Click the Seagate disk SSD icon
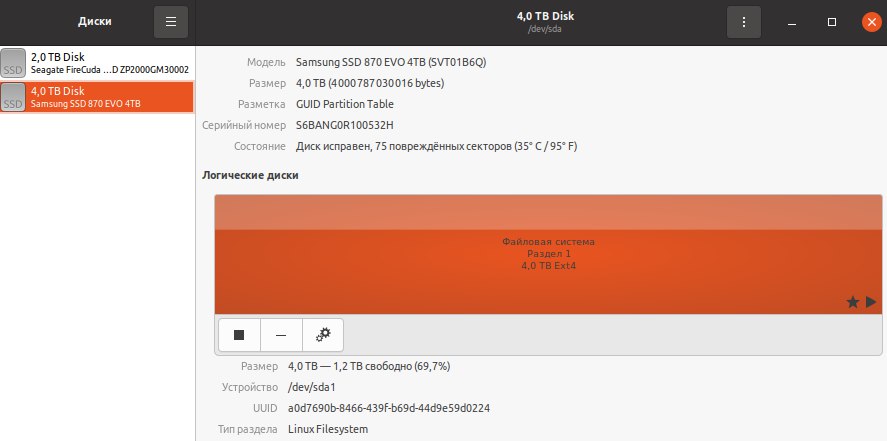887x441 pixels. 13,63
